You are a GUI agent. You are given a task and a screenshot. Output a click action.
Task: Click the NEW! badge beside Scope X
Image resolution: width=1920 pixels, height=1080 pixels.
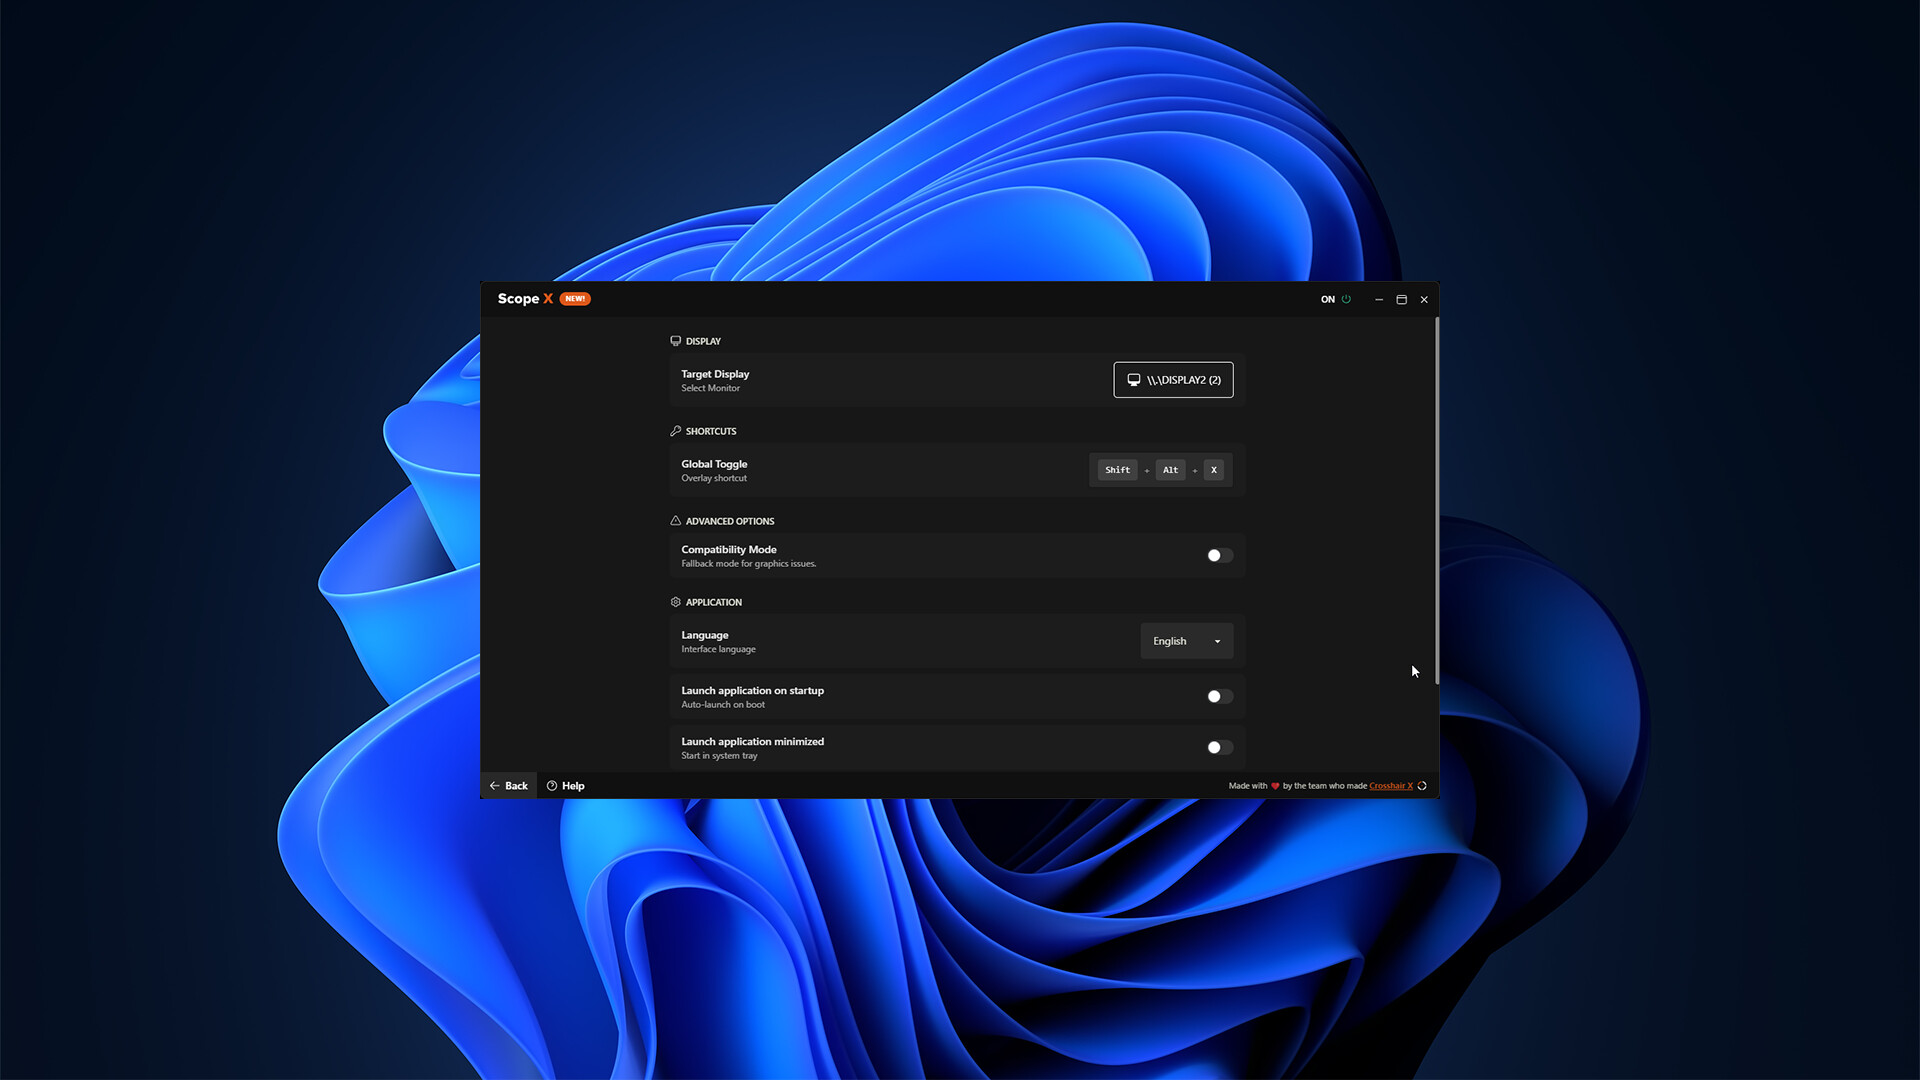pos(575,299)
